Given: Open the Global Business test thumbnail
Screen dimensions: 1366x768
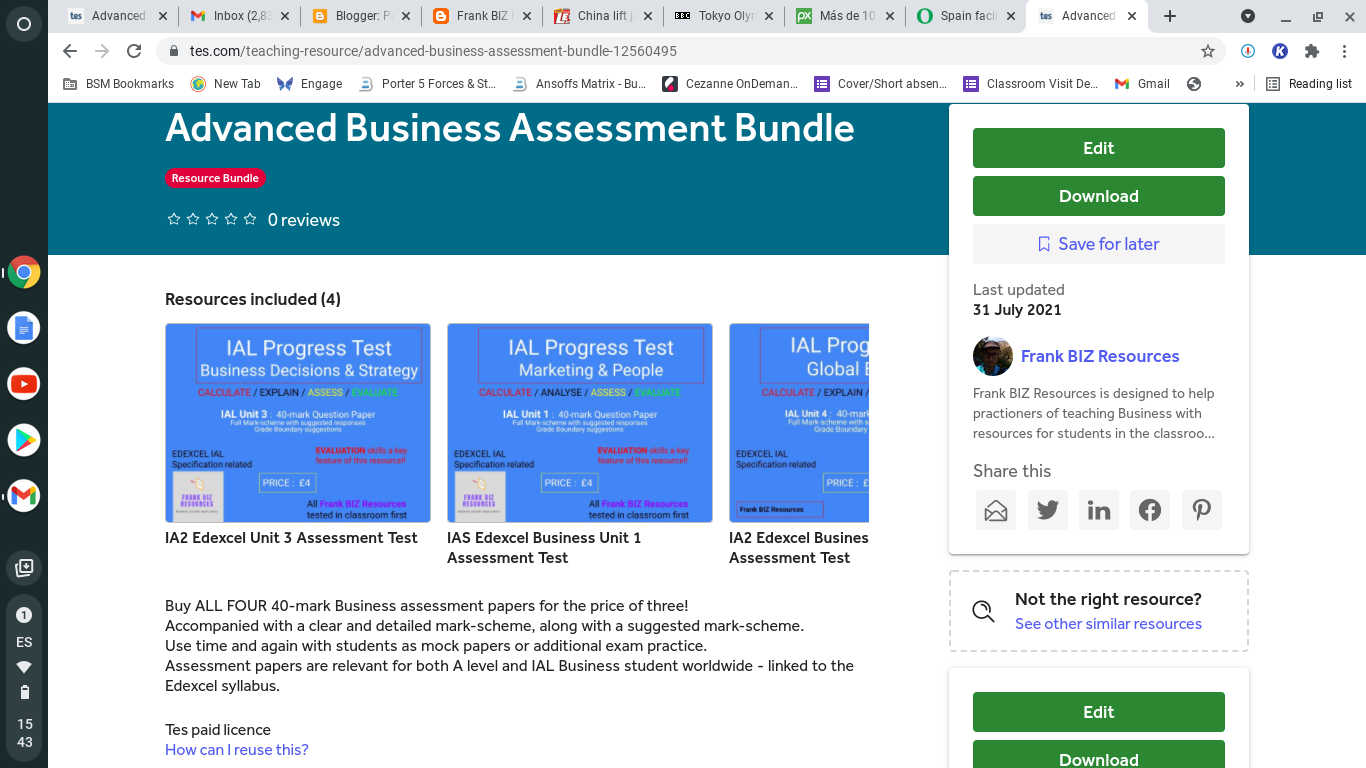Looking at the screenshot, I should [x=799, y=422].
